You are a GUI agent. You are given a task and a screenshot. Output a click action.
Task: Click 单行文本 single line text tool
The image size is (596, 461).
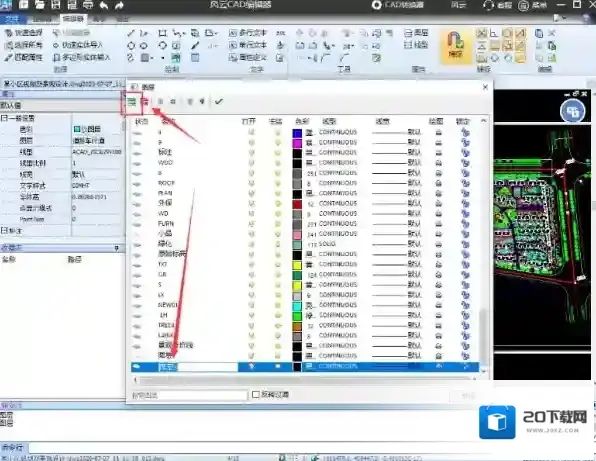(x=248, y=45)
